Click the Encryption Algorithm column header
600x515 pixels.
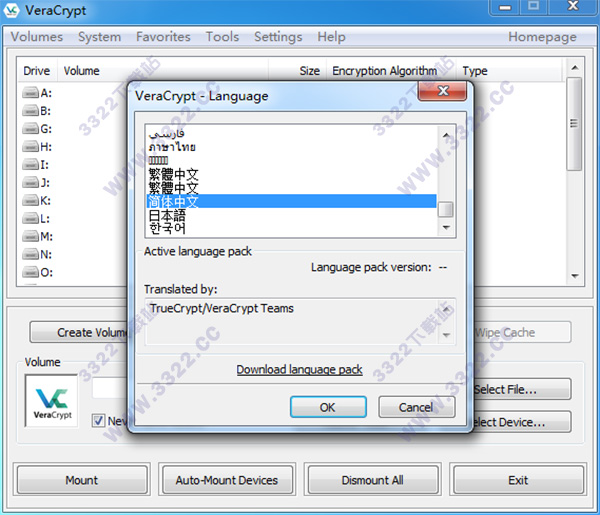click(x=391, y=71)
